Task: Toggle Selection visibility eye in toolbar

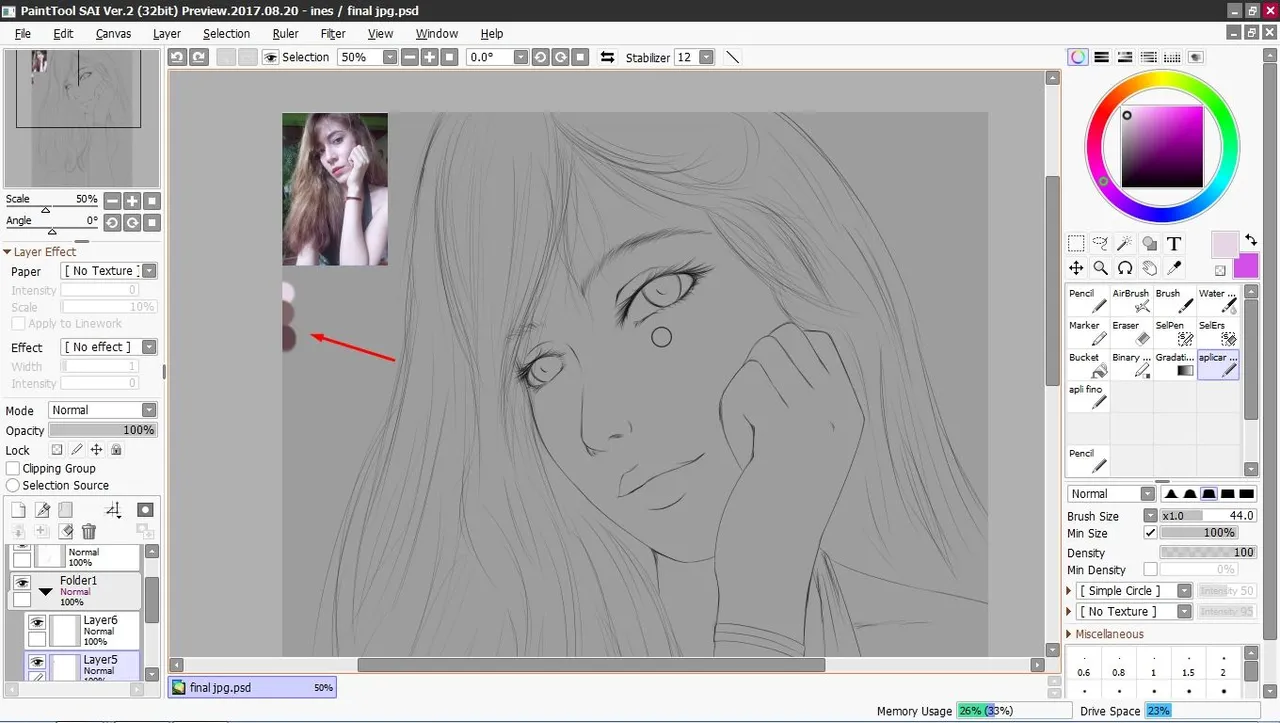Action: (270, 58)
